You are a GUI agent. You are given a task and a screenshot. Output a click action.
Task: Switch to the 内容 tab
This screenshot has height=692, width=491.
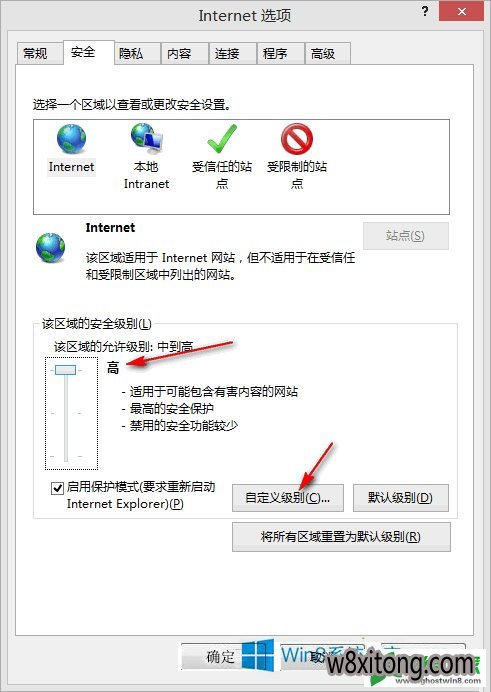pos(179,54)
